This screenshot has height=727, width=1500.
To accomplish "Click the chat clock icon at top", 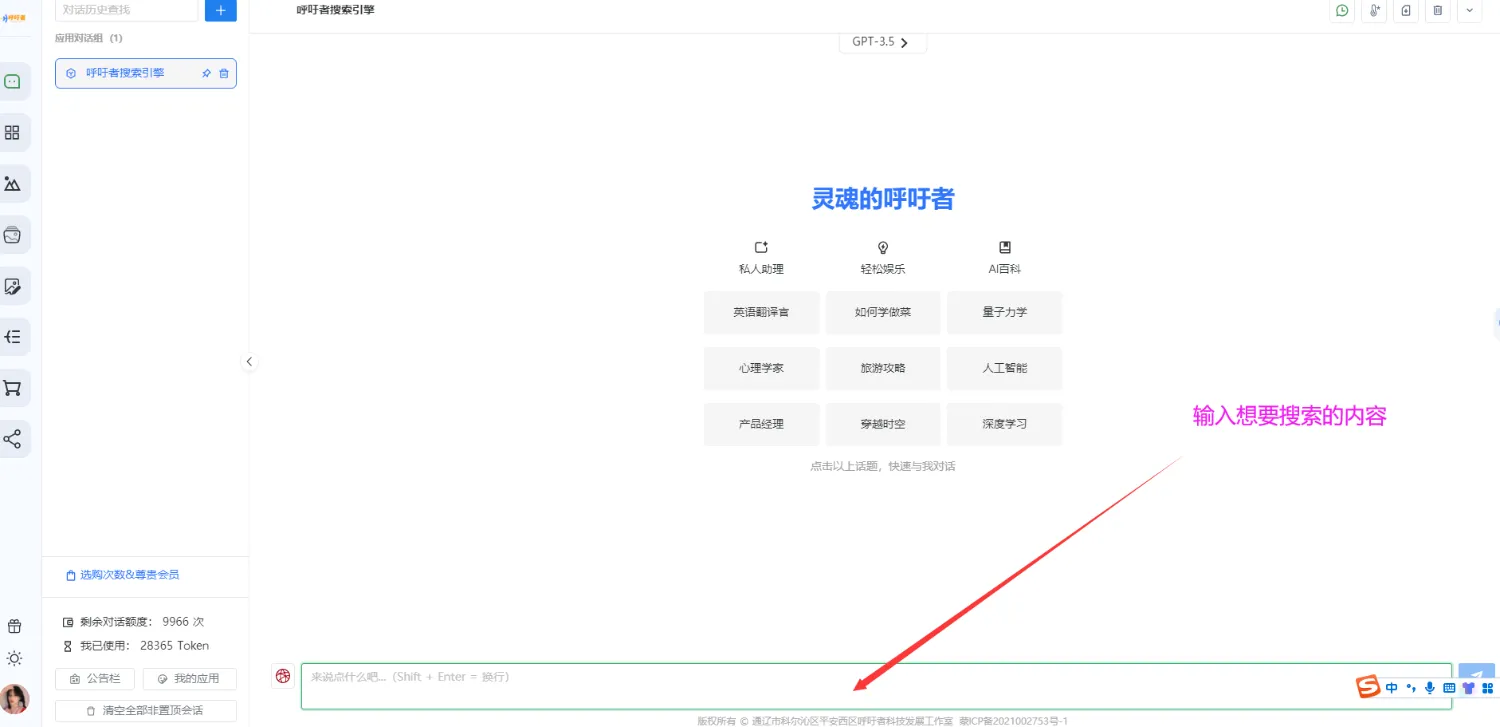I will coord(1342,10).
